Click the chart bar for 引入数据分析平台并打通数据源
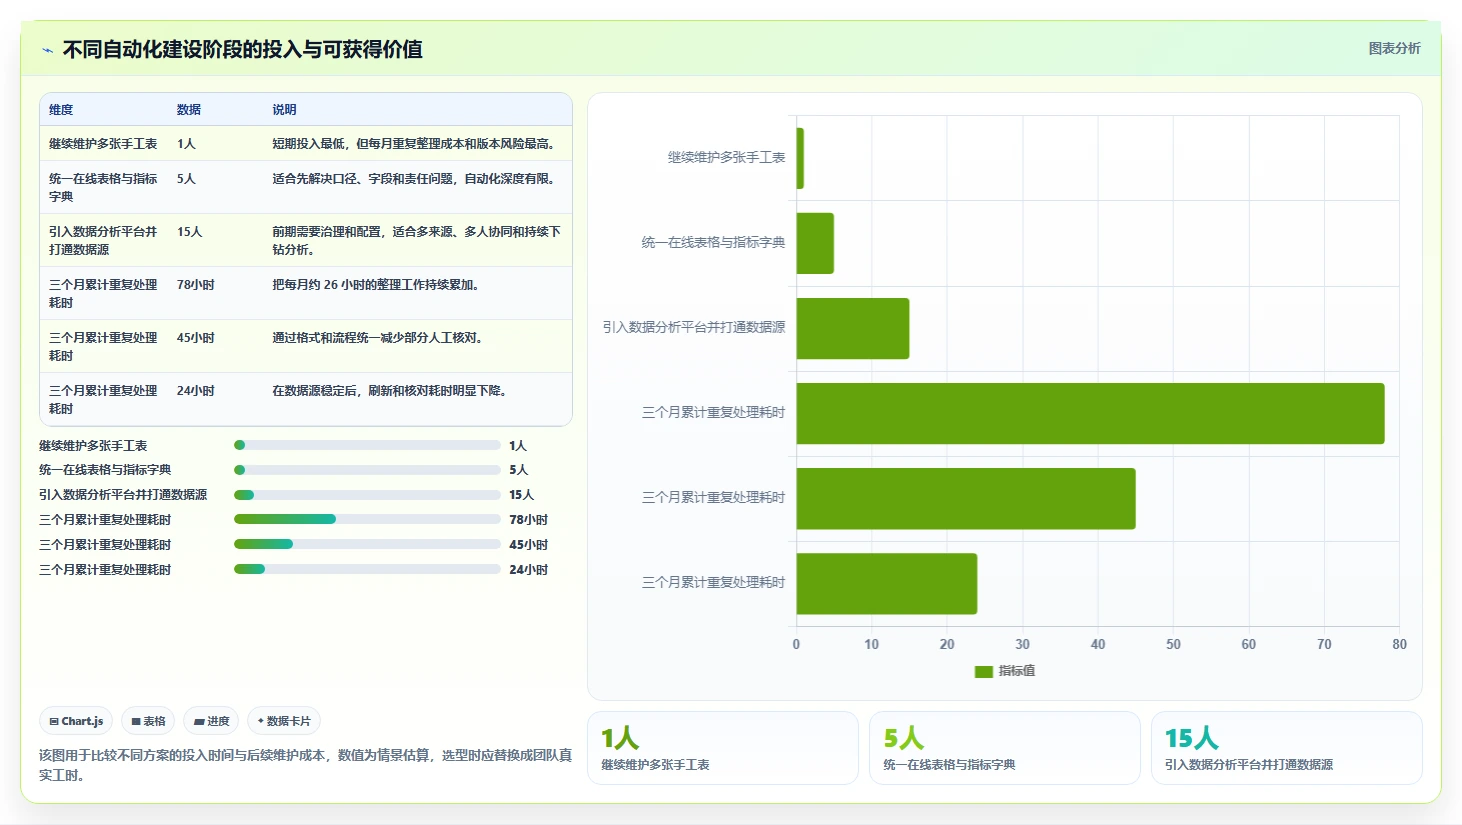1462x825 pixels. point(853,328)
